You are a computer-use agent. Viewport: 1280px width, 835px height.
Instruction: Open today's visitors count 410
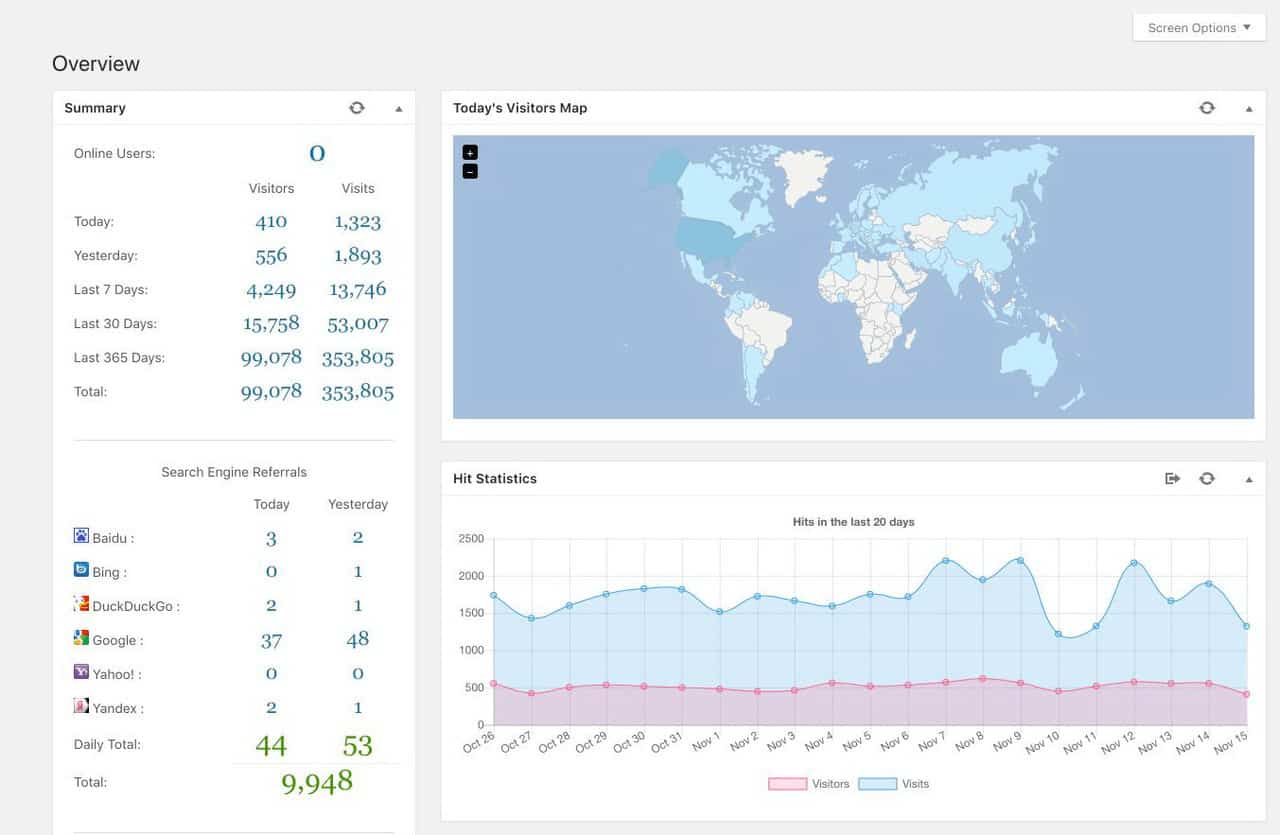tap(271, 222)
